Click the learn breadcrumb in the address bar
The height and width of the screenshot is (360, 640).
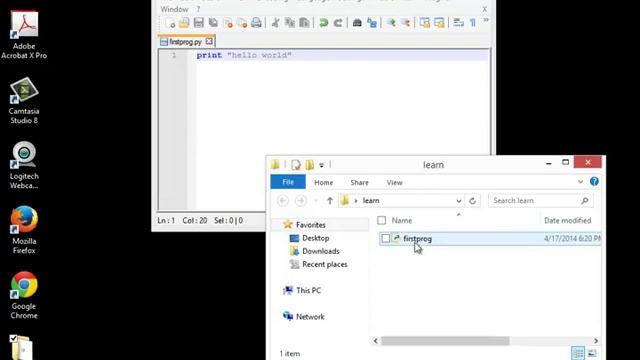click(x=371, y=200)
